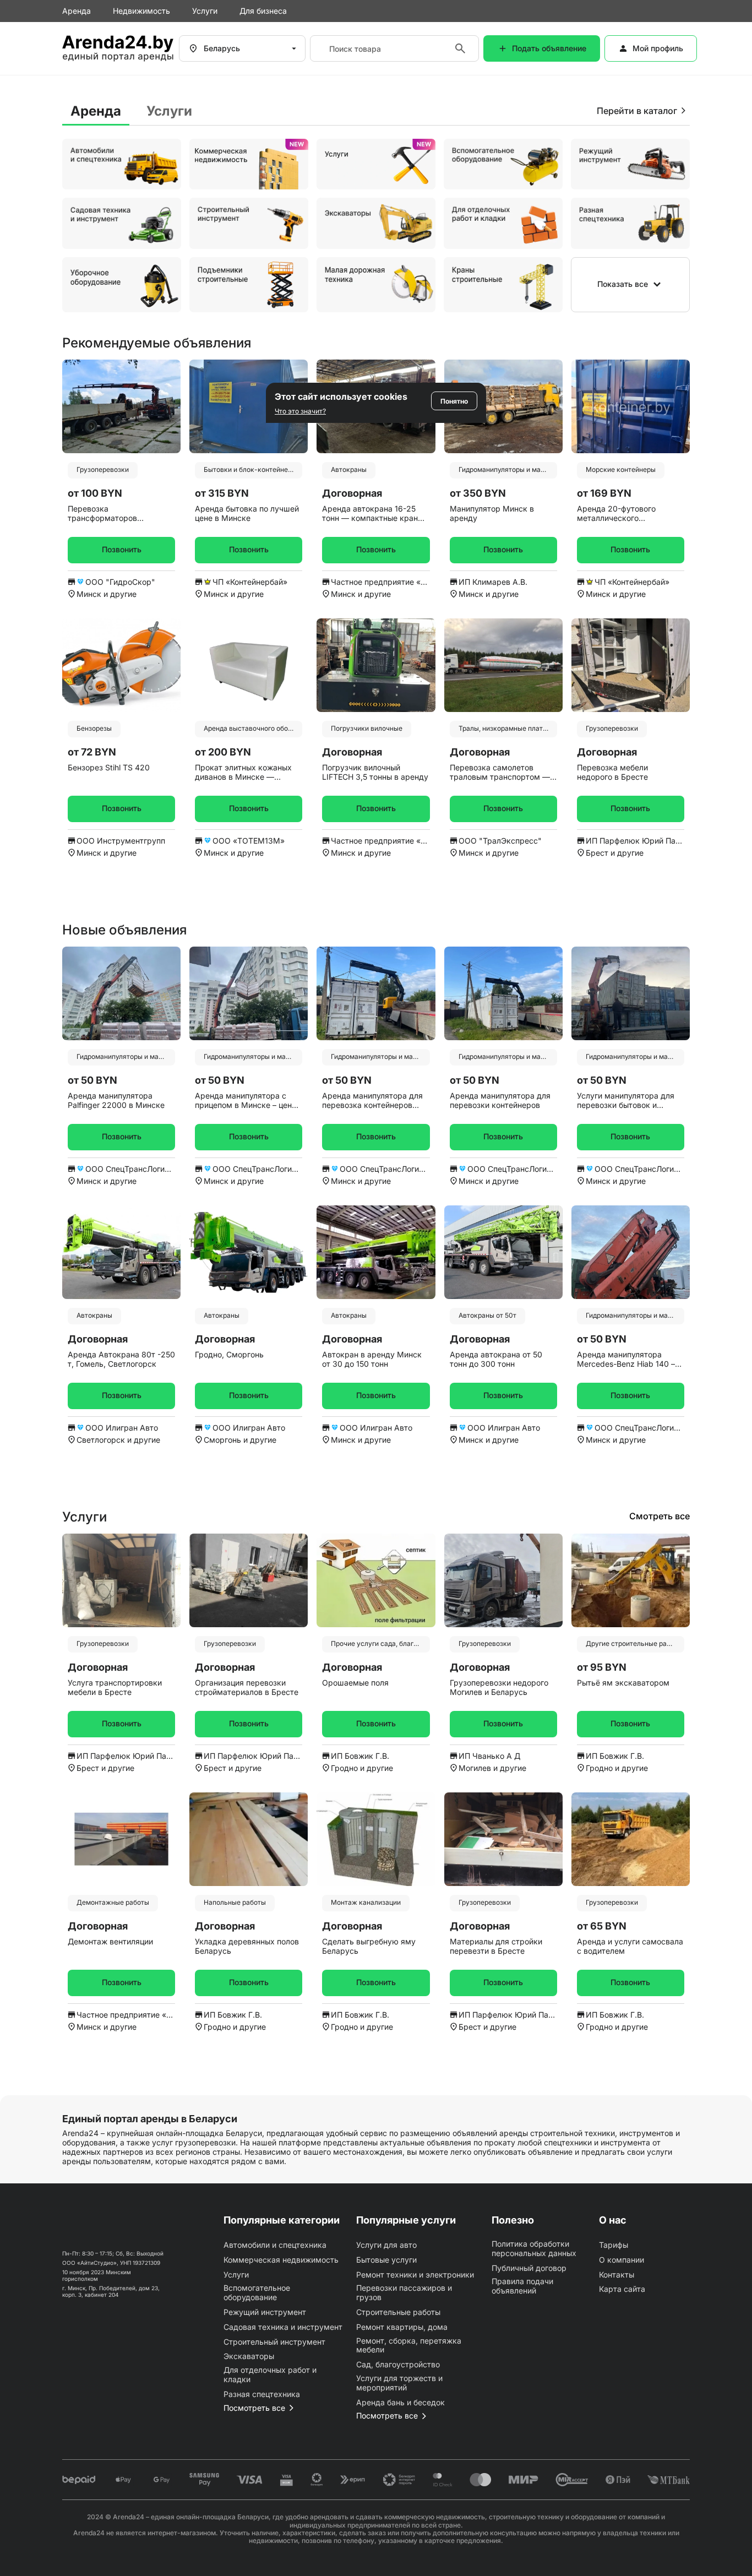Expand Посмотреть все under popular categories
Image resolution: width=752 pixels, height=2576 pixels.
258,2408
